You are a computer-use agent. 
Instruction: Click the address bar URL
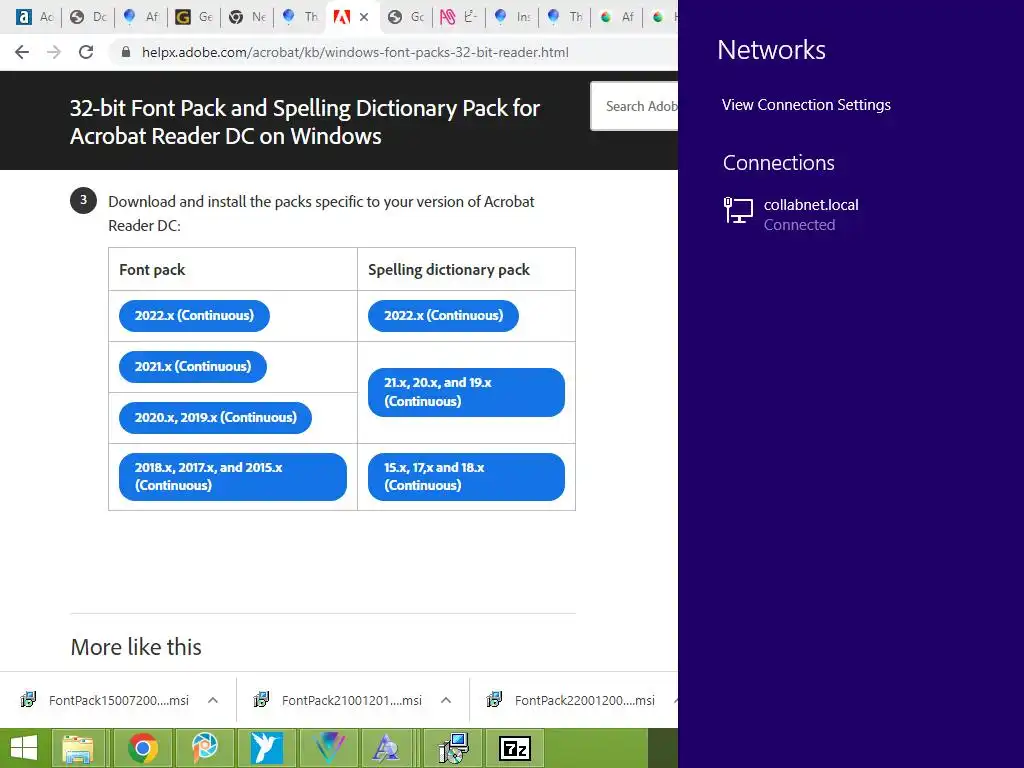[355, 52]
